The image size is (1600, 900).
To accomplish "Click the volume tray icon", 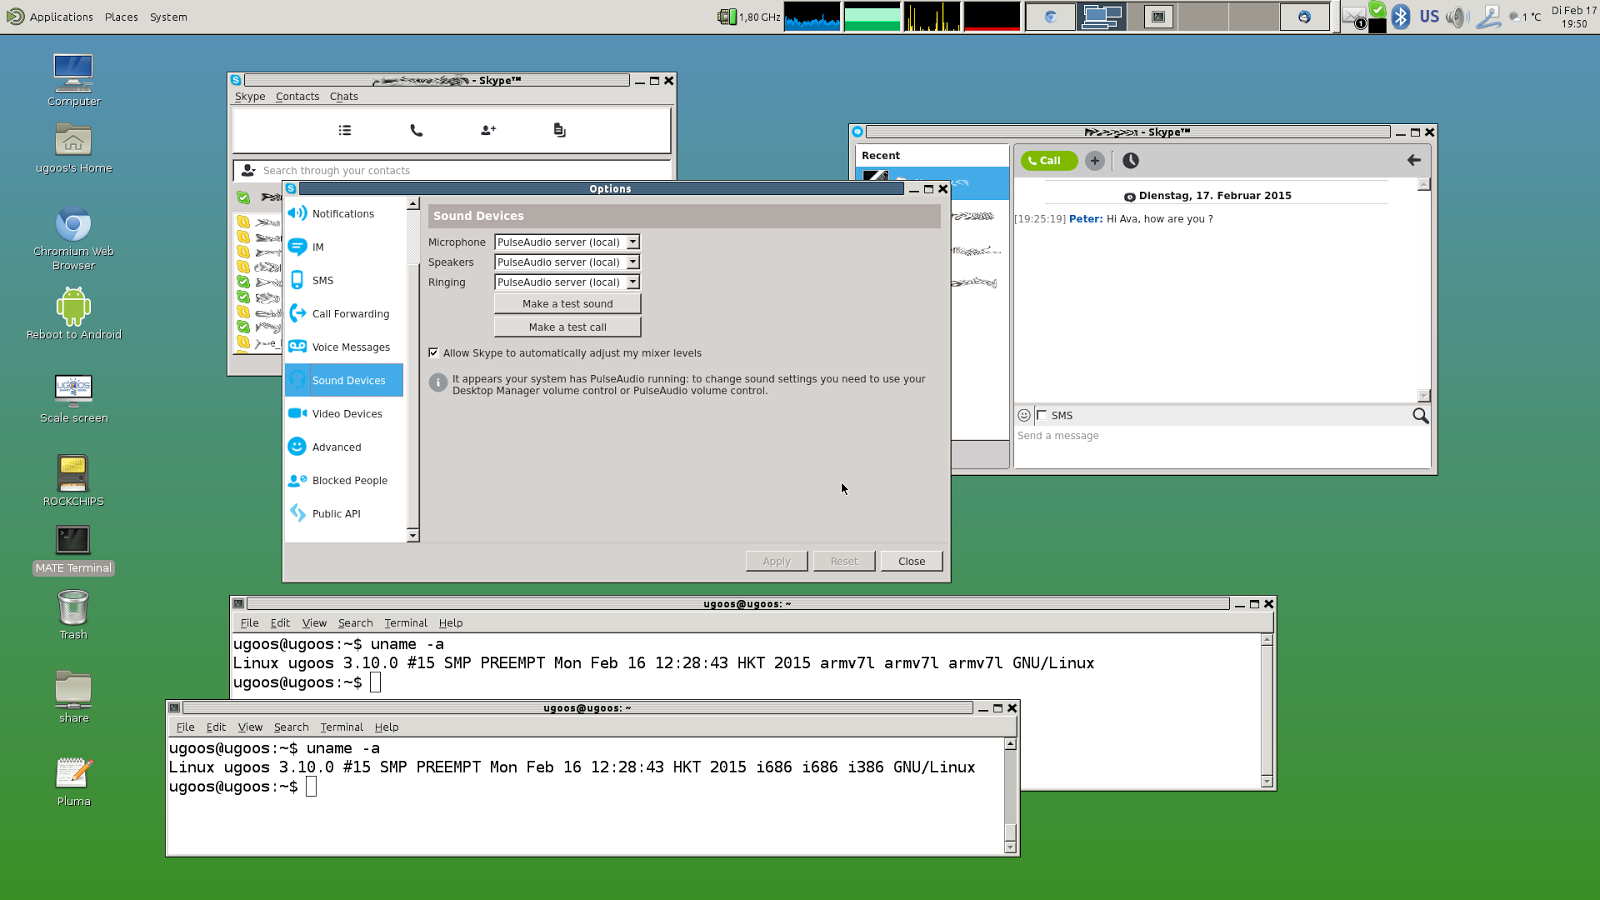I will [x=1457, y=17].
